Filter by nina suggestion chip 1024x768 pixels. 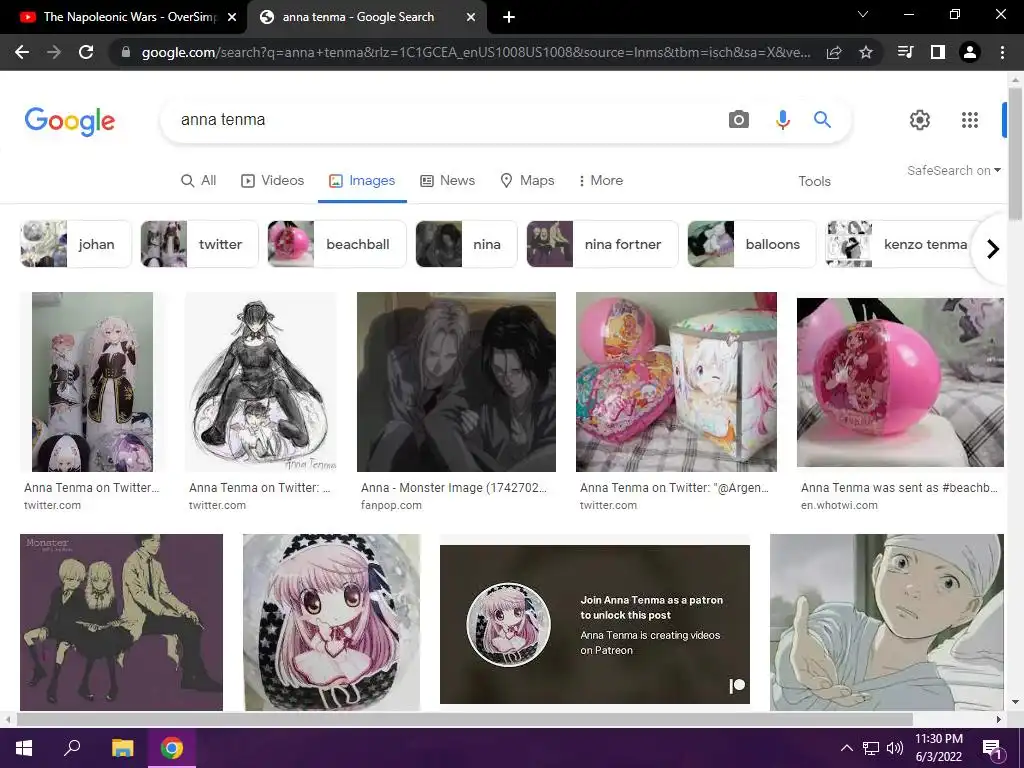click(x=466, y=244)
